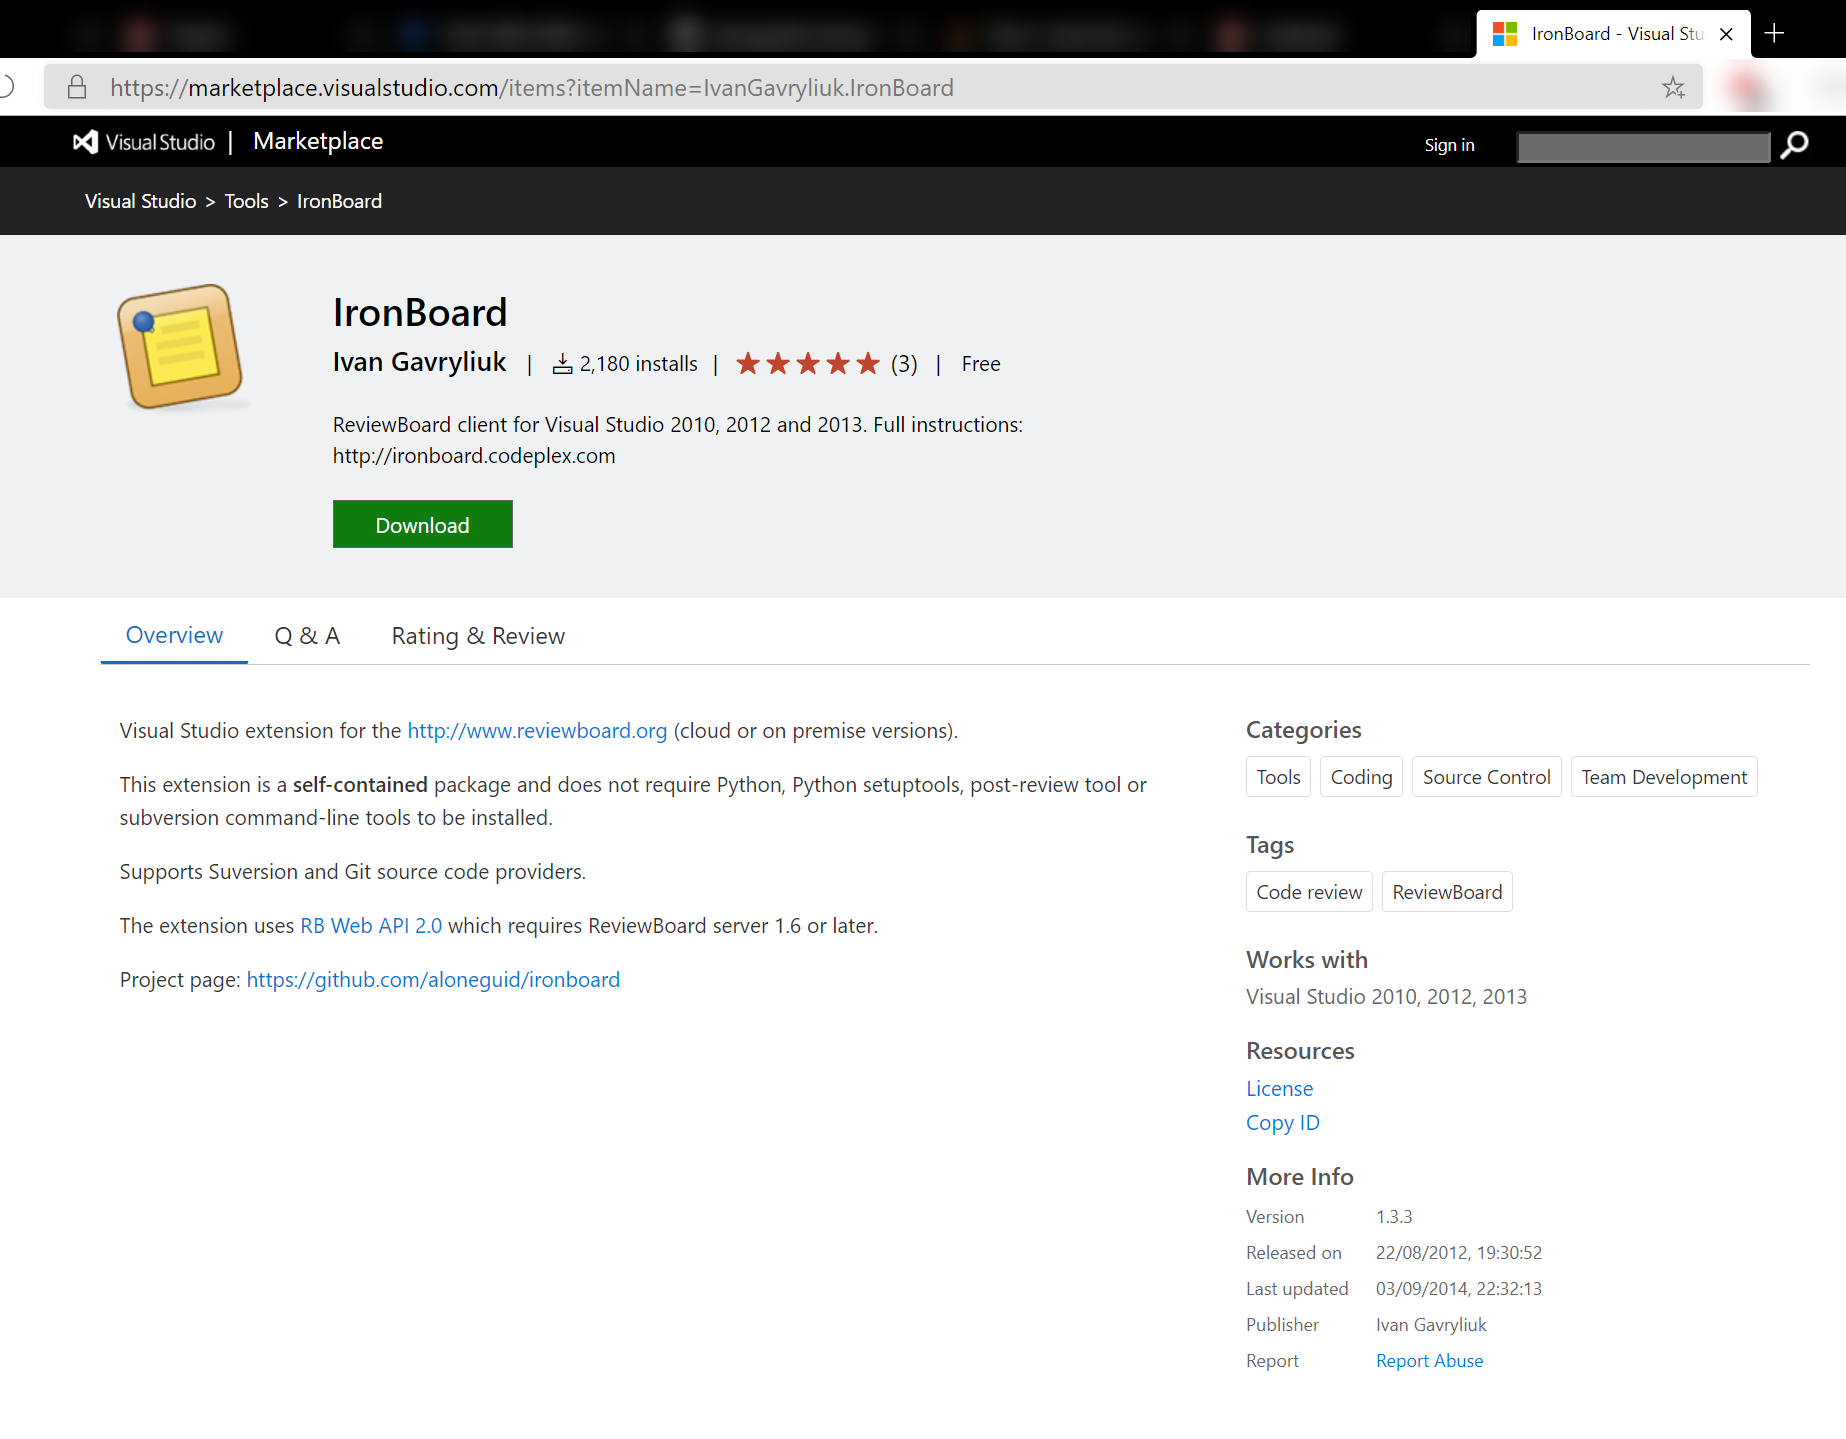
Task: Click the Marketplace search field
Action: [x=1644, y=146]
